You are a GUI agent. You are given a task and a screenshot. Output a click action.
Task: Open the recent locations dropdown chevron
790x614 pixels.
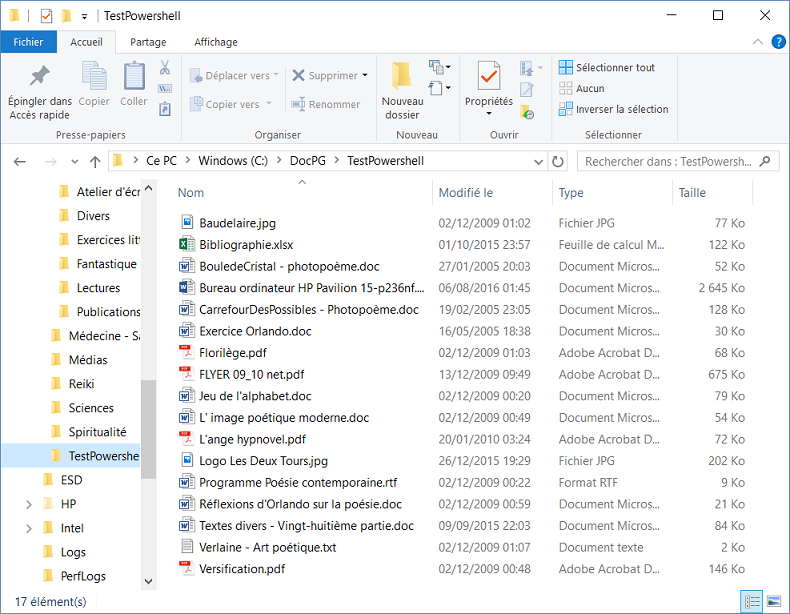click(75, 162)
